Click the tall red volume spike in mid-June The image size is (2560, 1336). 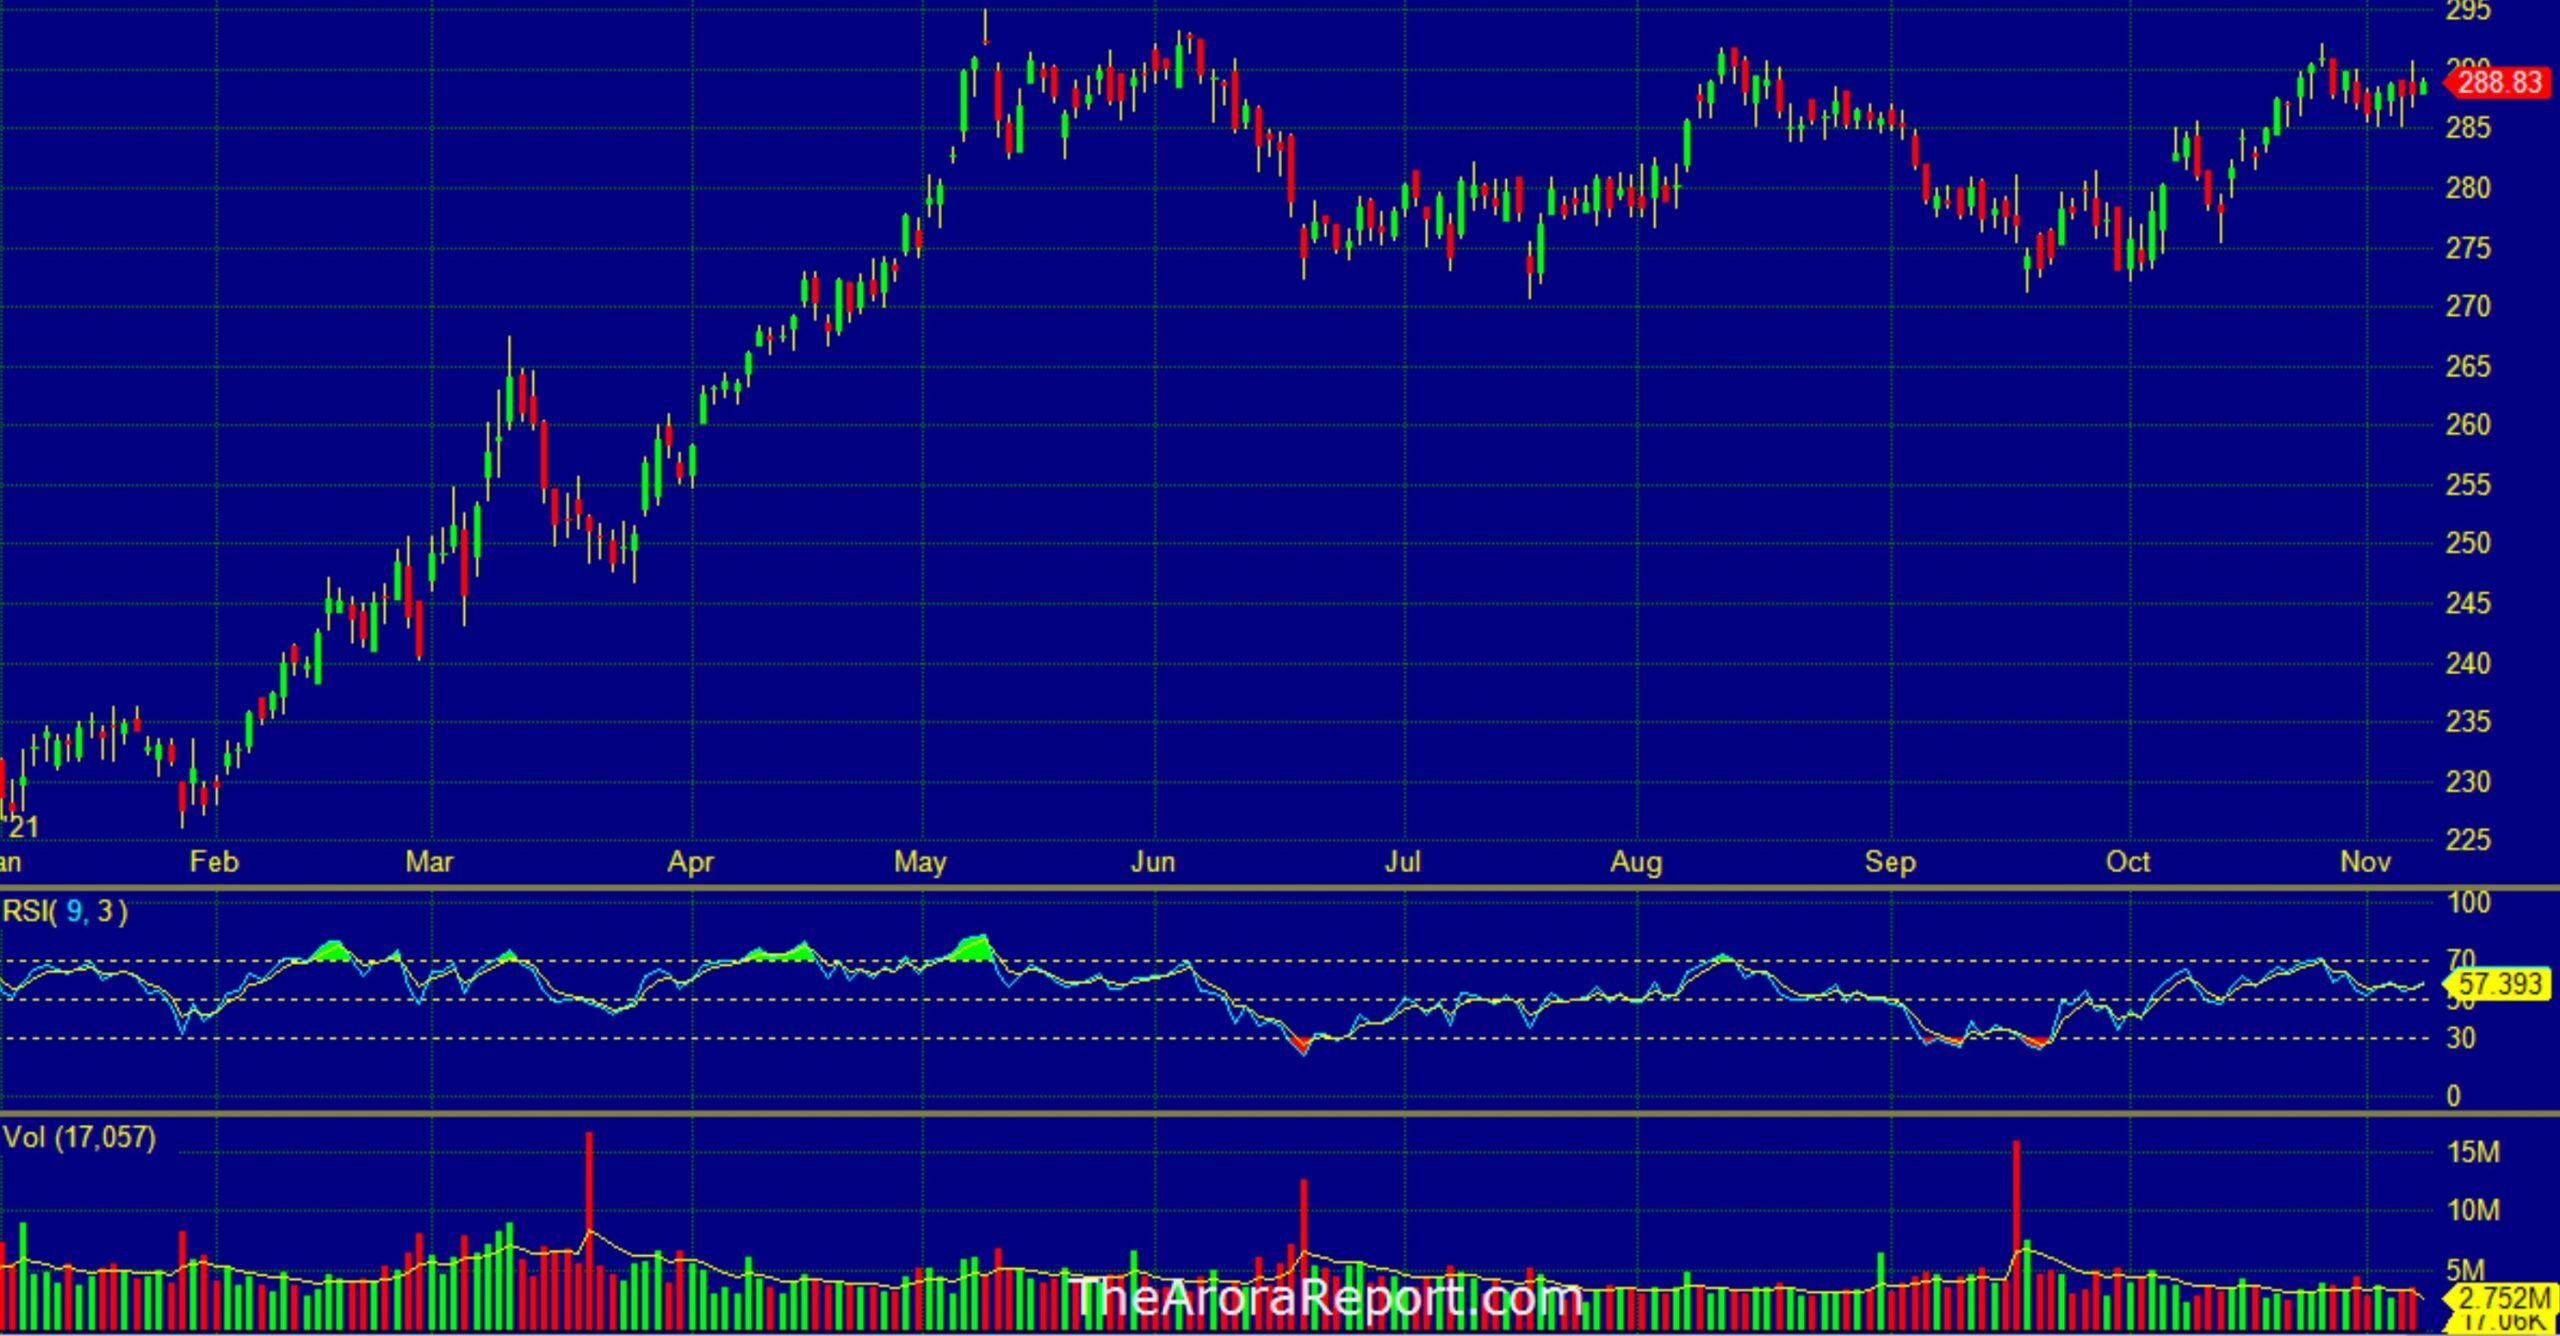point(1304,1254)
